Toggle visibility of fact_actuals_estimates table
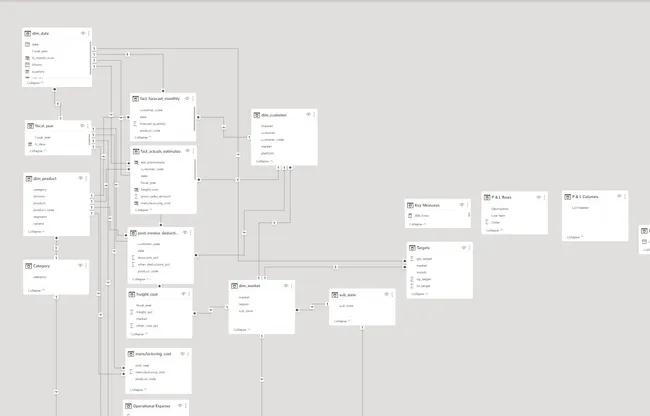 click(187, 151)
